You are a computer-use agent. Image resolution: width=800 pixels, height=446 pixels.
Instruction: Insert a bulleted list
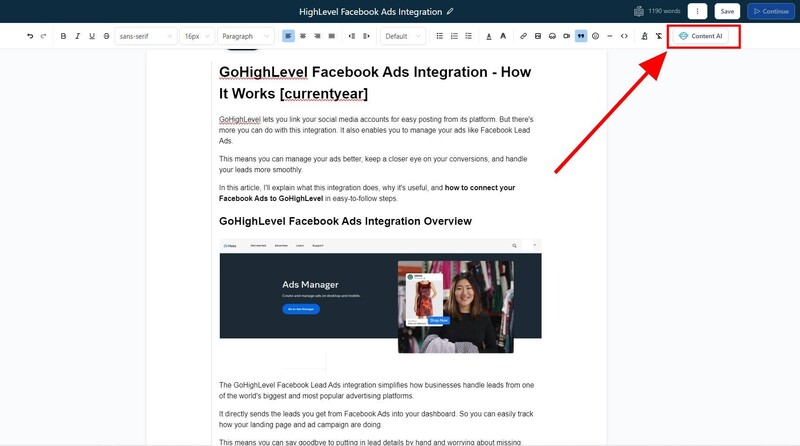[x=440, y=36]
